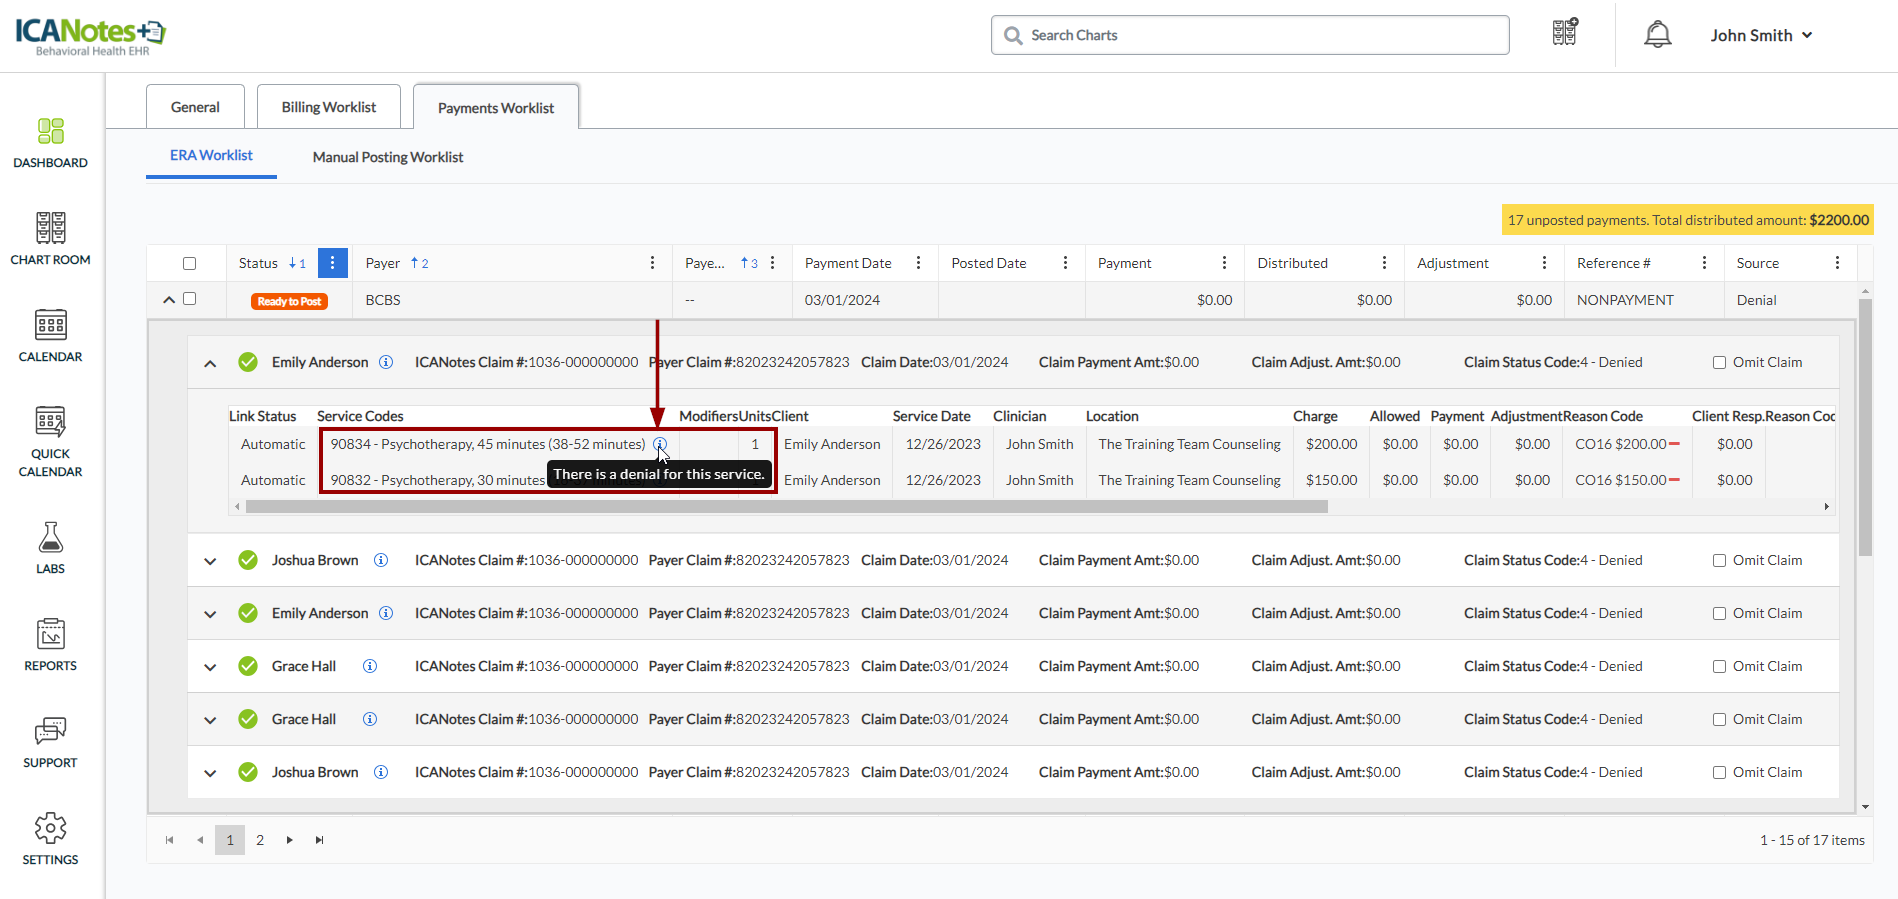
Task: Tick the select-all checkbox in header
Action: [x=189, y=264]
